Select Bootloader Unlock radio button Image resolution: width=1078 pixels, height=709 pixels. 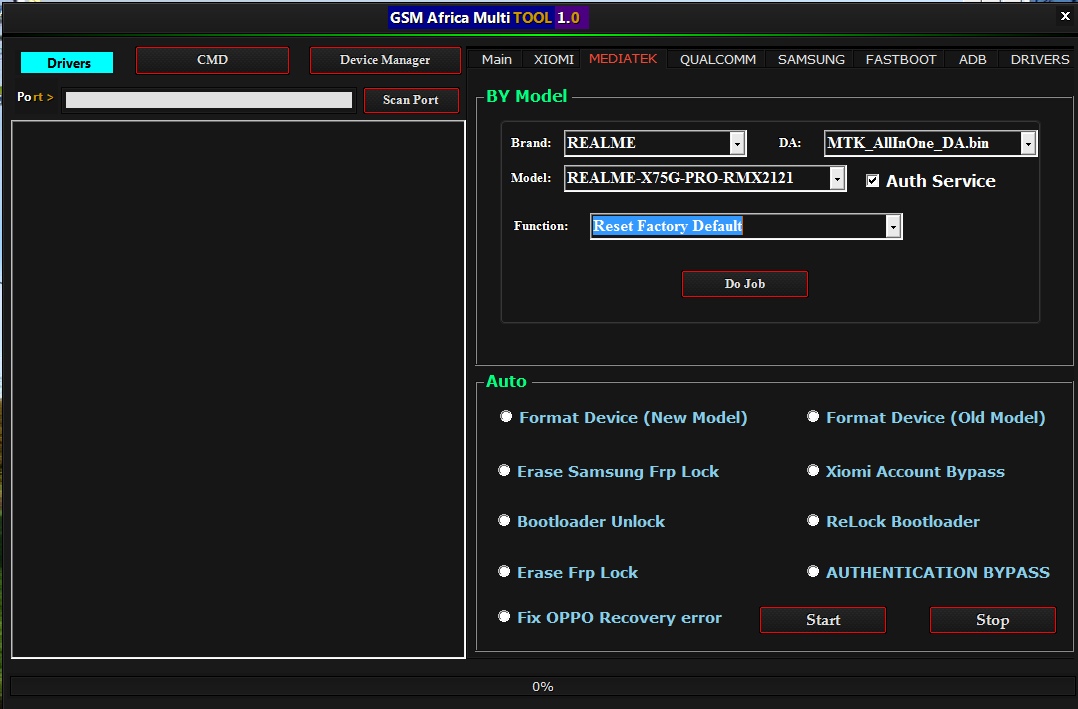pos(504,521)
